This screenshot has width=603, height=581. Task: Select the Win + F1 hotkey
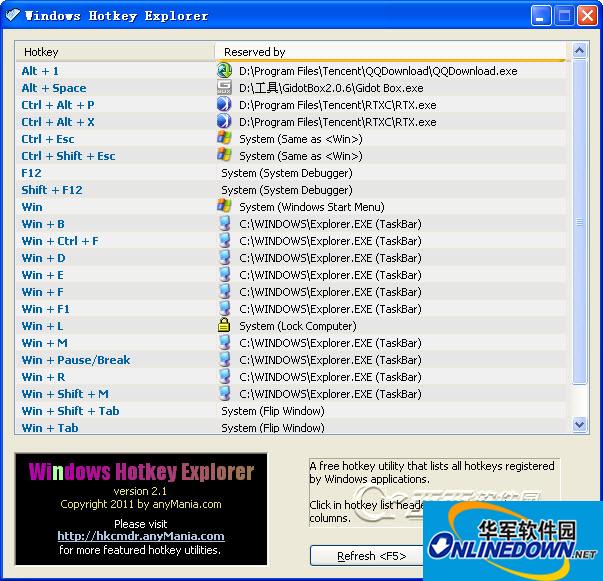point(46,308)
